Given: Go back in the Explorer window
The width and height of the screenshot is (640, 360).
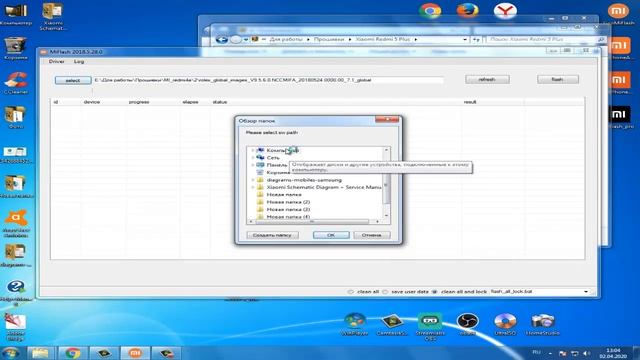Looking at the screenshot, I should pos(222,40).
